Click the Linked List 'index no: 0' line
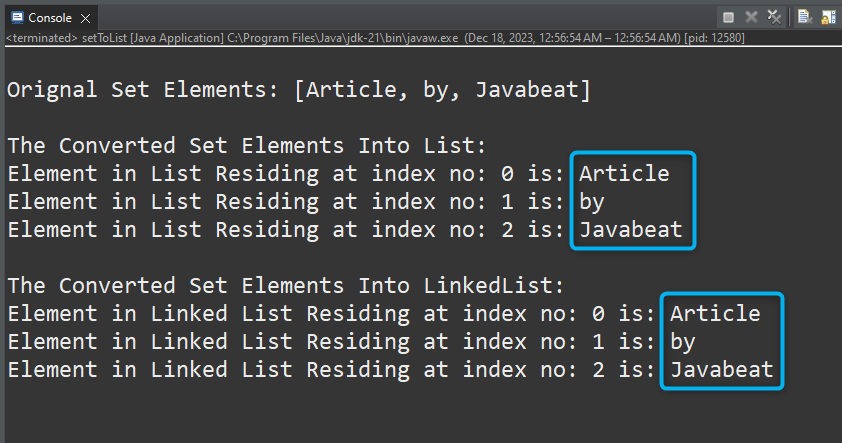This screenshot has height=443, width=842. click(384, 314)
